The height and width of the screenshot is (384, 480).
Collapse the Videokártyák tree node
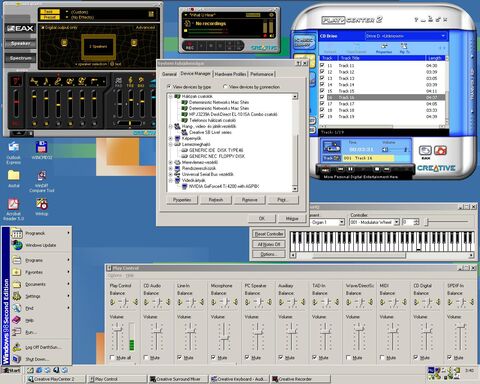click(x=171, y=180)
